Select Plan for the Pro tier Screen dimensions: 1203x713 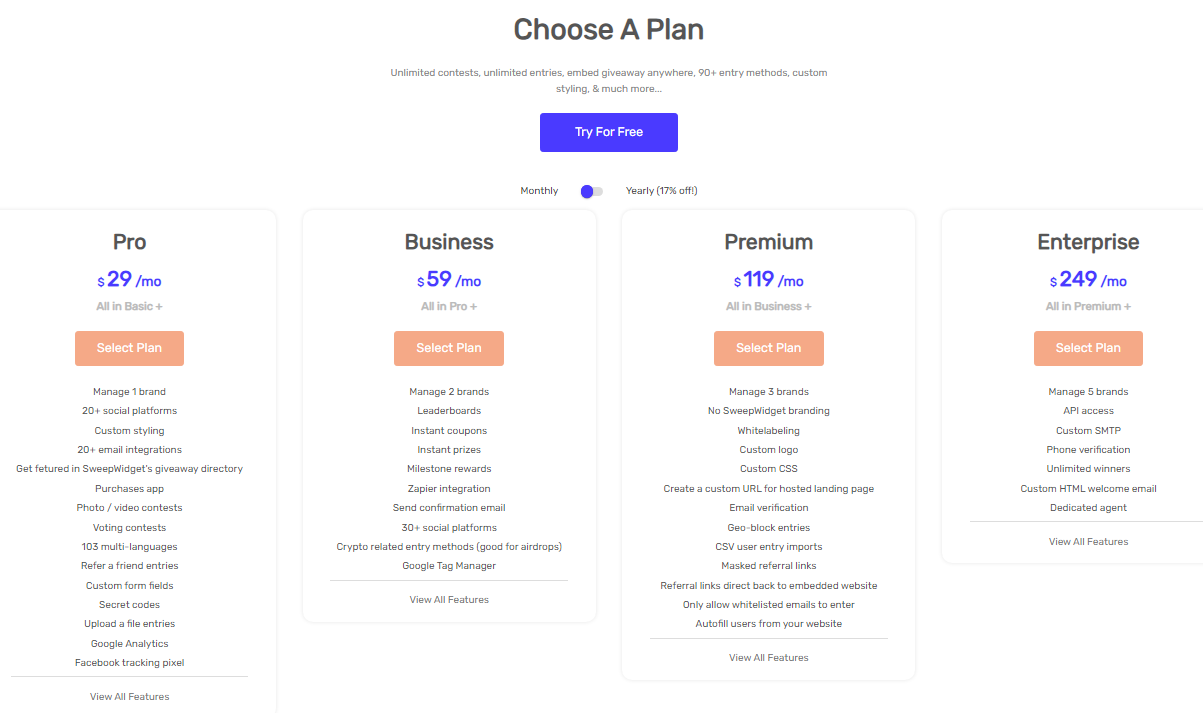(x=129, y=348)
